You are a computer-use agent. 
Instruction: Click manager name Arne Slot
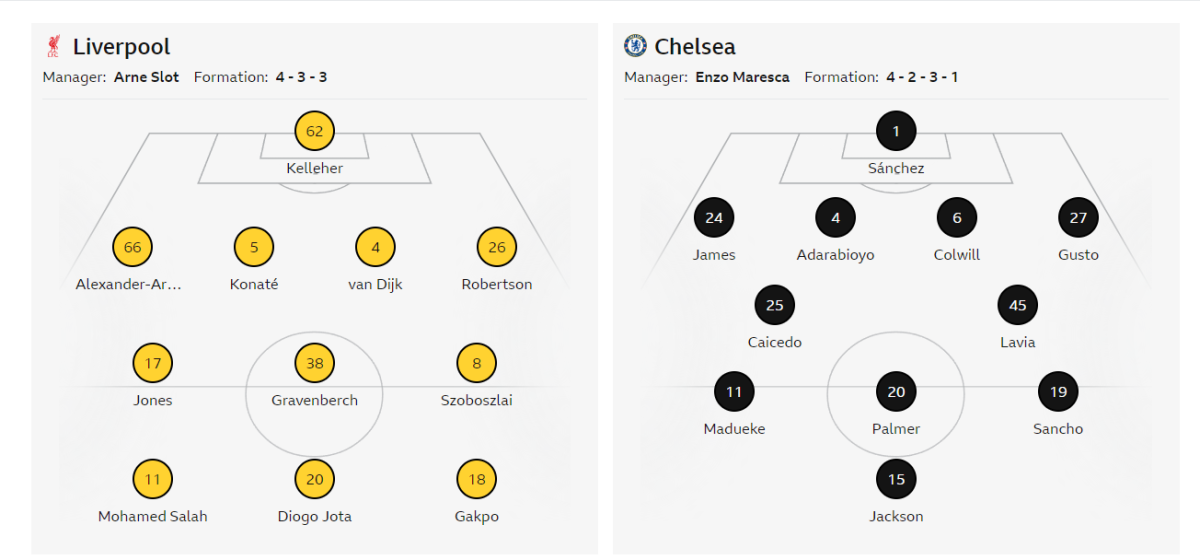146,77
